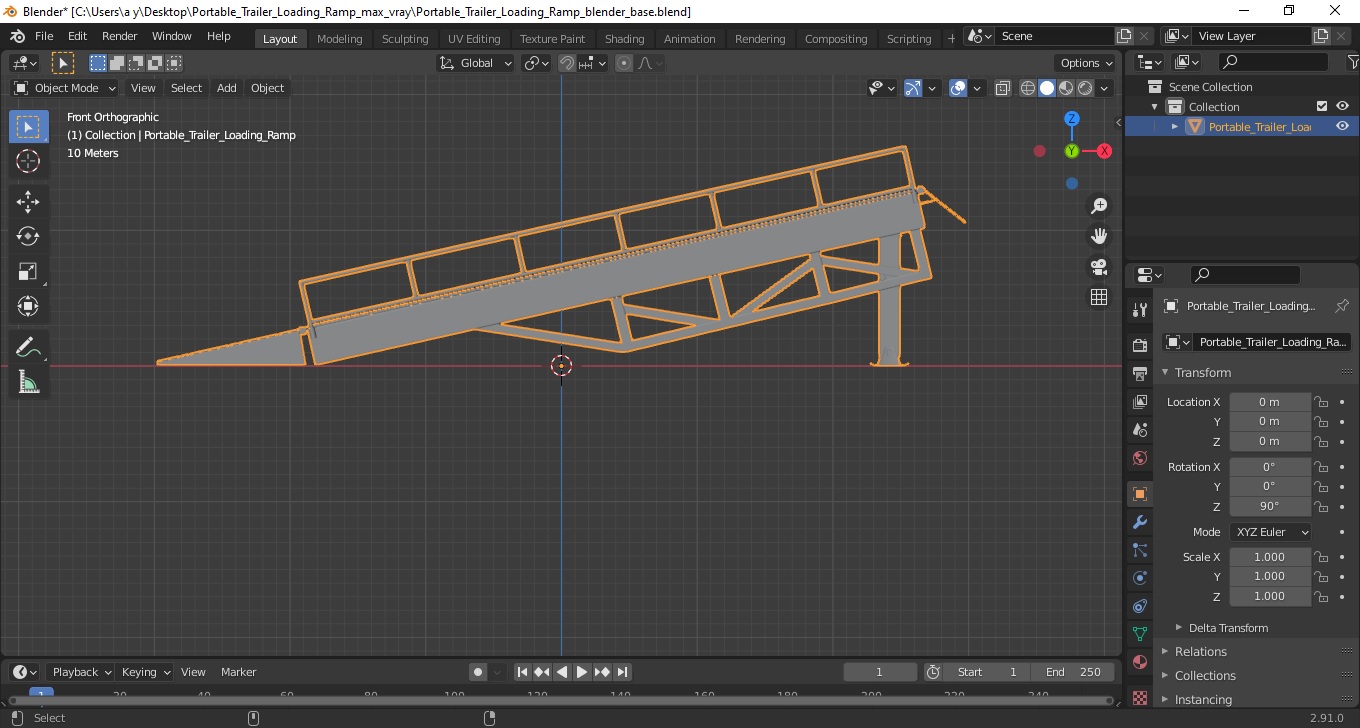Viewport: 1360px width, 728px height.
Task: Open the XYZ Euler rotation mode dropdown
Action: pos(1270,532)
